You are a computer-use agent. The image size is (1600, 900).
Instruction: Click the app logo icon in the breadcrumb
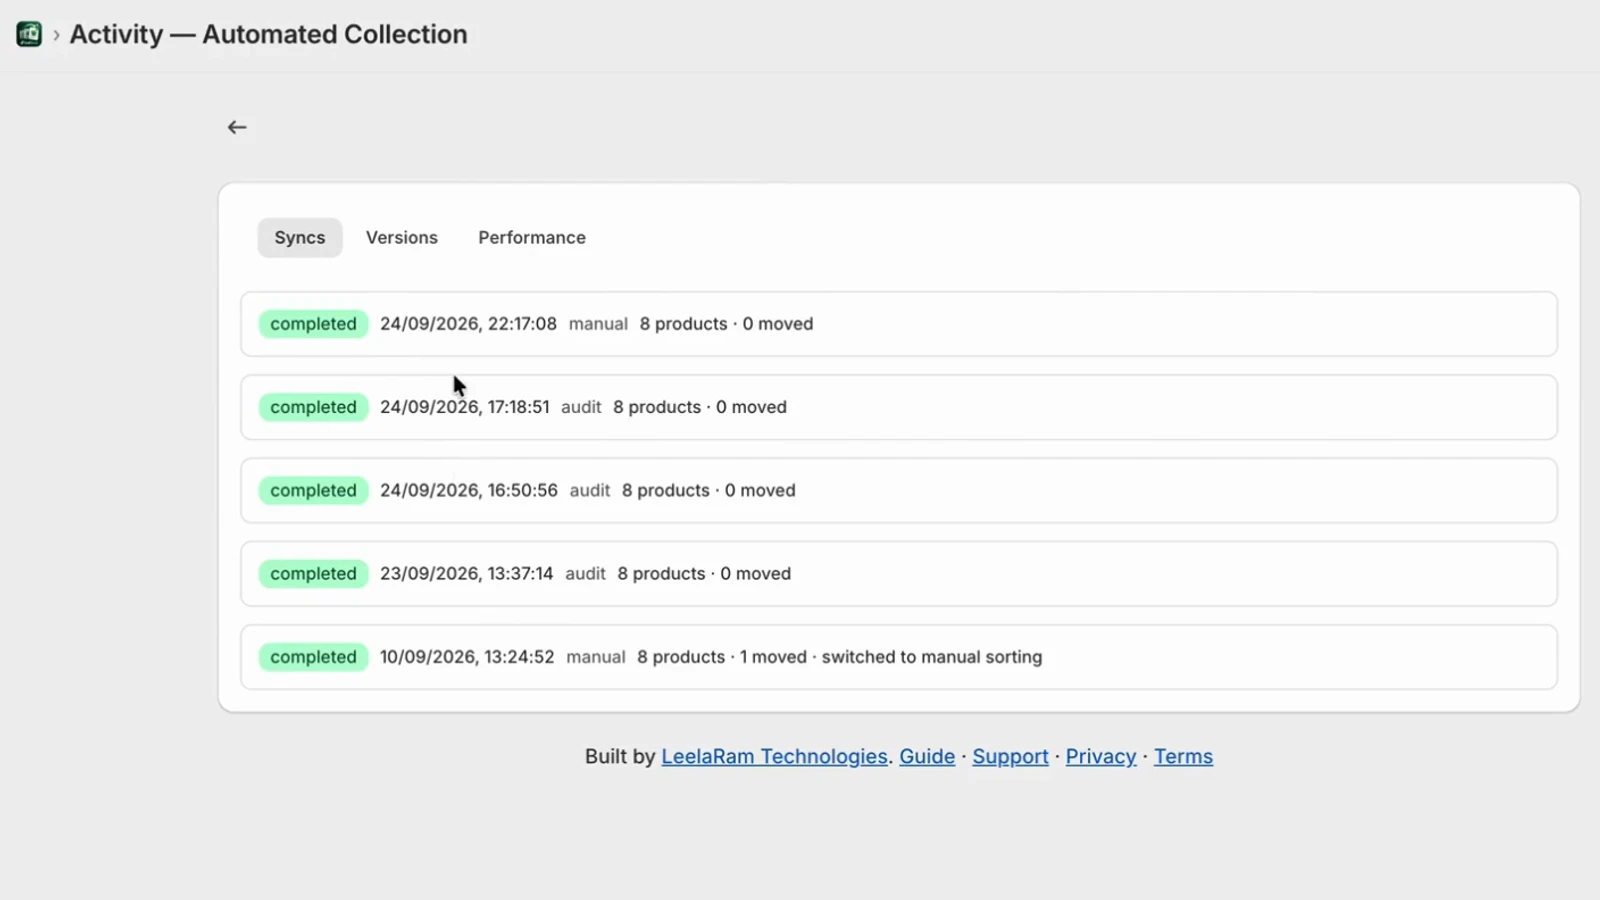coord(29,34)
